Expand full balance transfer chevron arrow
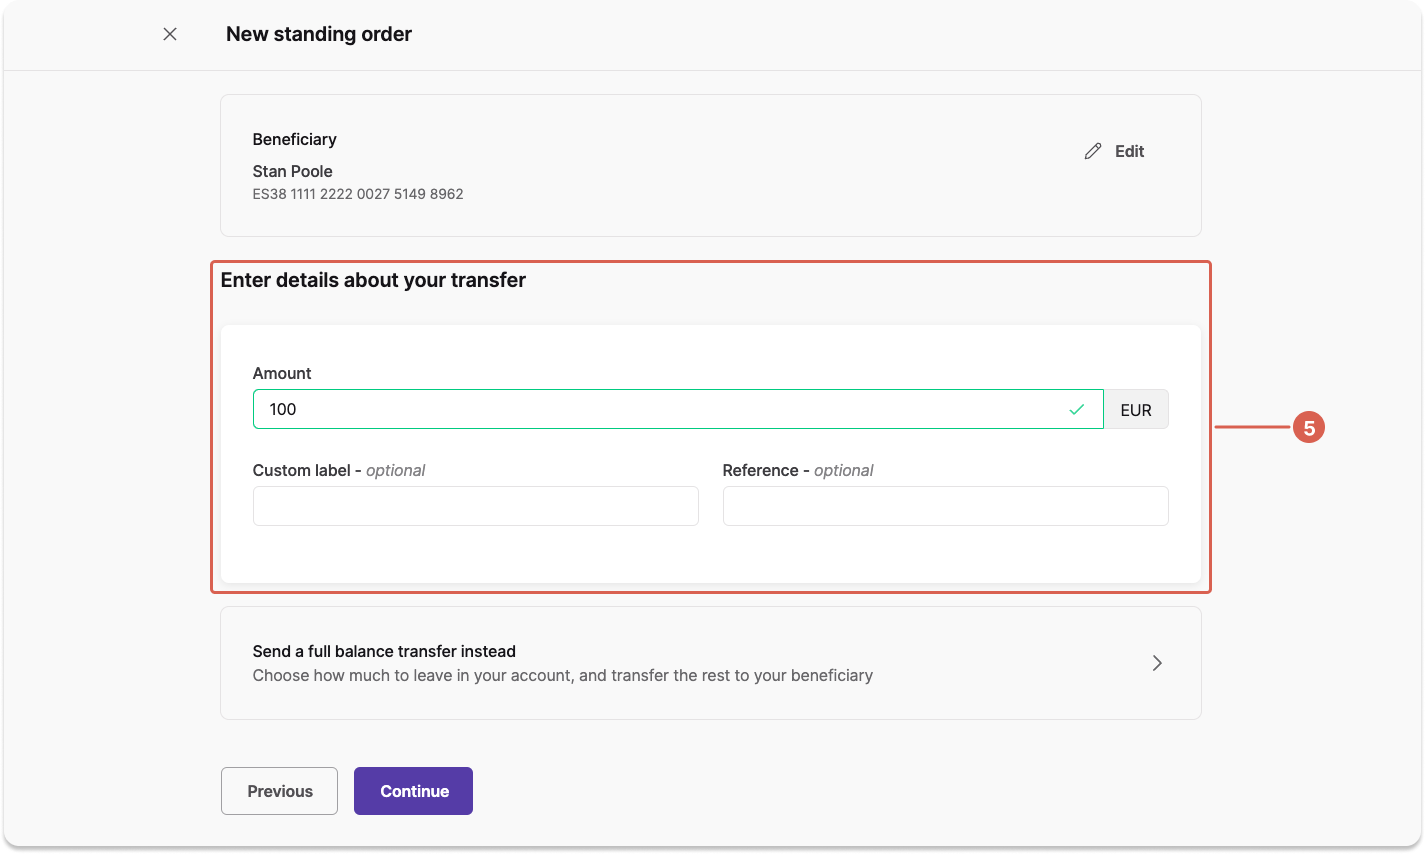The height and width of the screenshot is (854, 1425). tap(1157, 663)
